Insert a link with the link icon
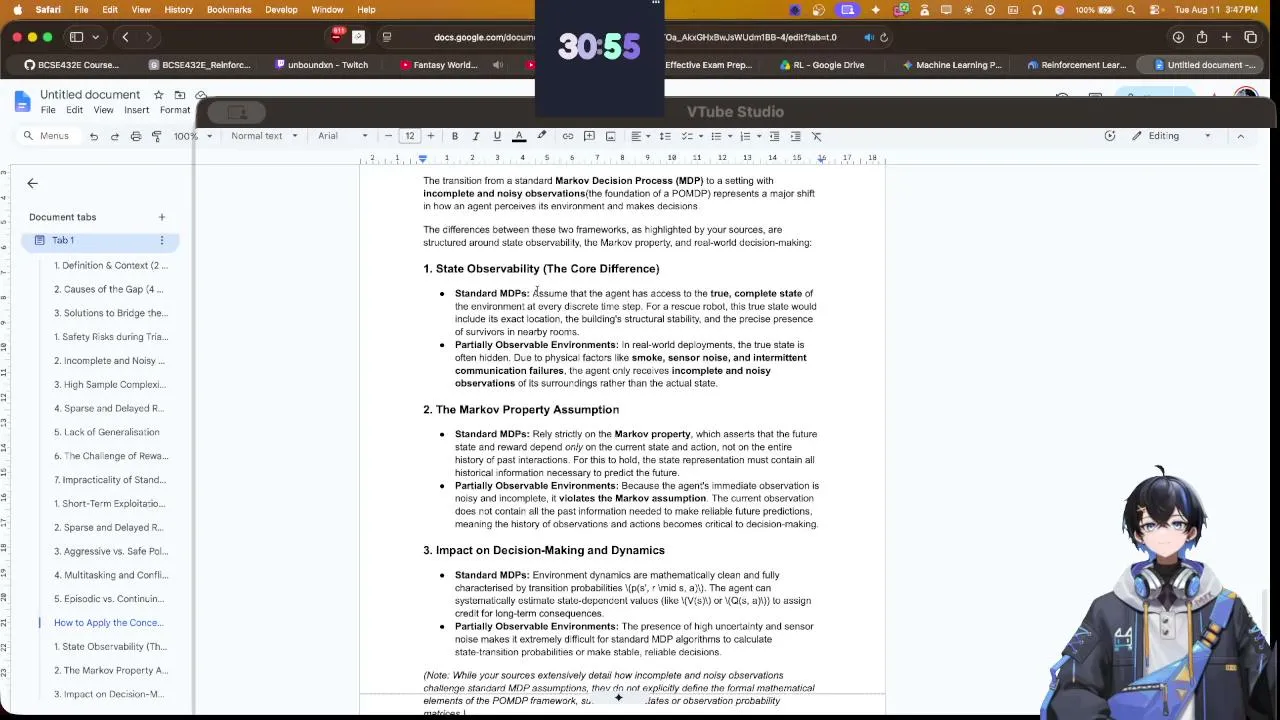1280x720 pixels. 568,136
